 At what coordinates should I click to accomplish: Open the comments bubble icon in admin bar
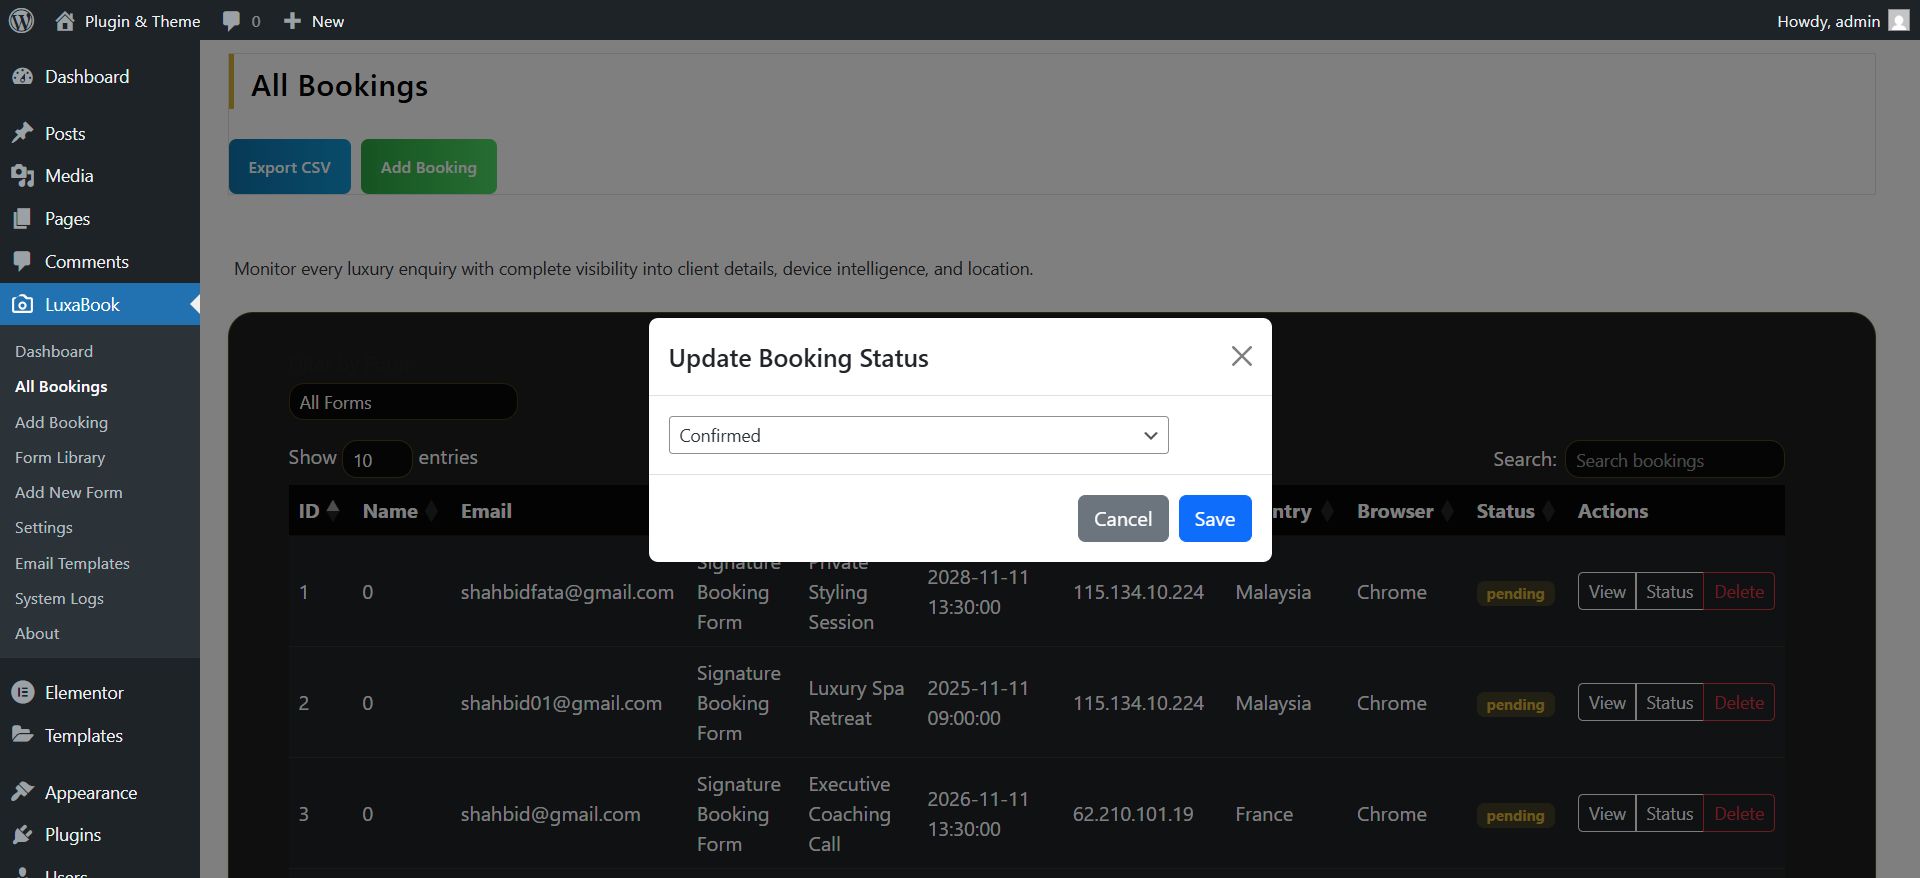231,21
